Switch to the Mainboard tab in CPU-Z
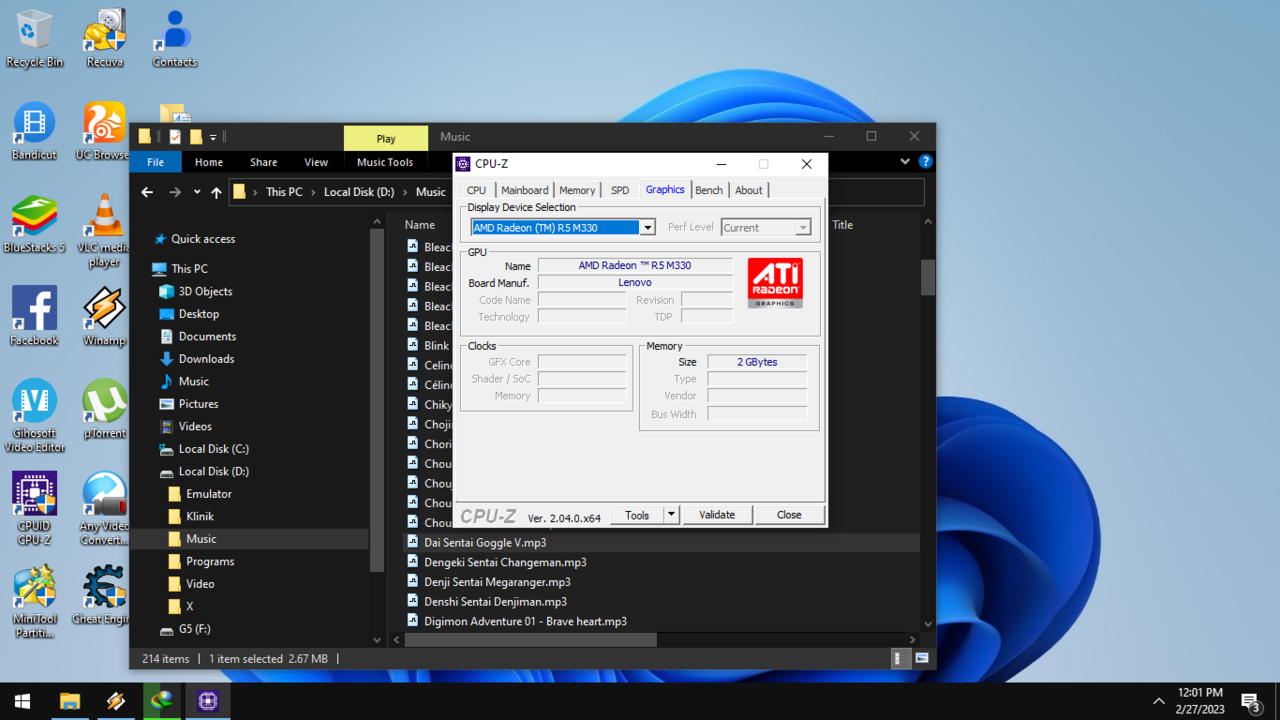This screenshot has width=1280, height=720. coord(525,190)
